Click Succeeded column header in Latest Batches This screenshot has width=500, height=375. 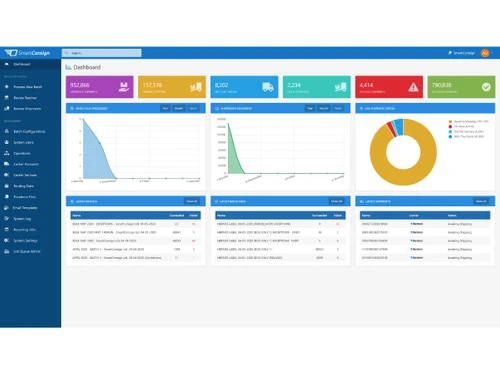point(177,216)
